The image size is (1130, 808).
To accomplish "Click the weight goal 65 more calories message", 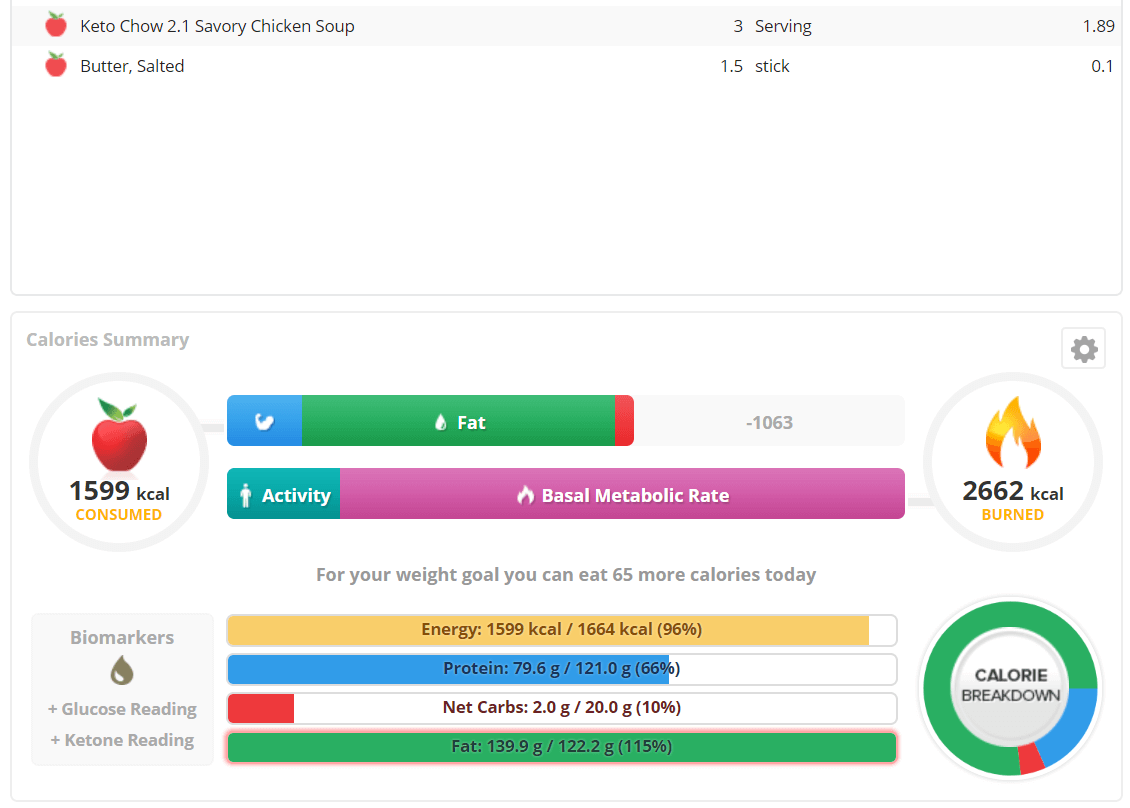I will [x=566, y=574].
